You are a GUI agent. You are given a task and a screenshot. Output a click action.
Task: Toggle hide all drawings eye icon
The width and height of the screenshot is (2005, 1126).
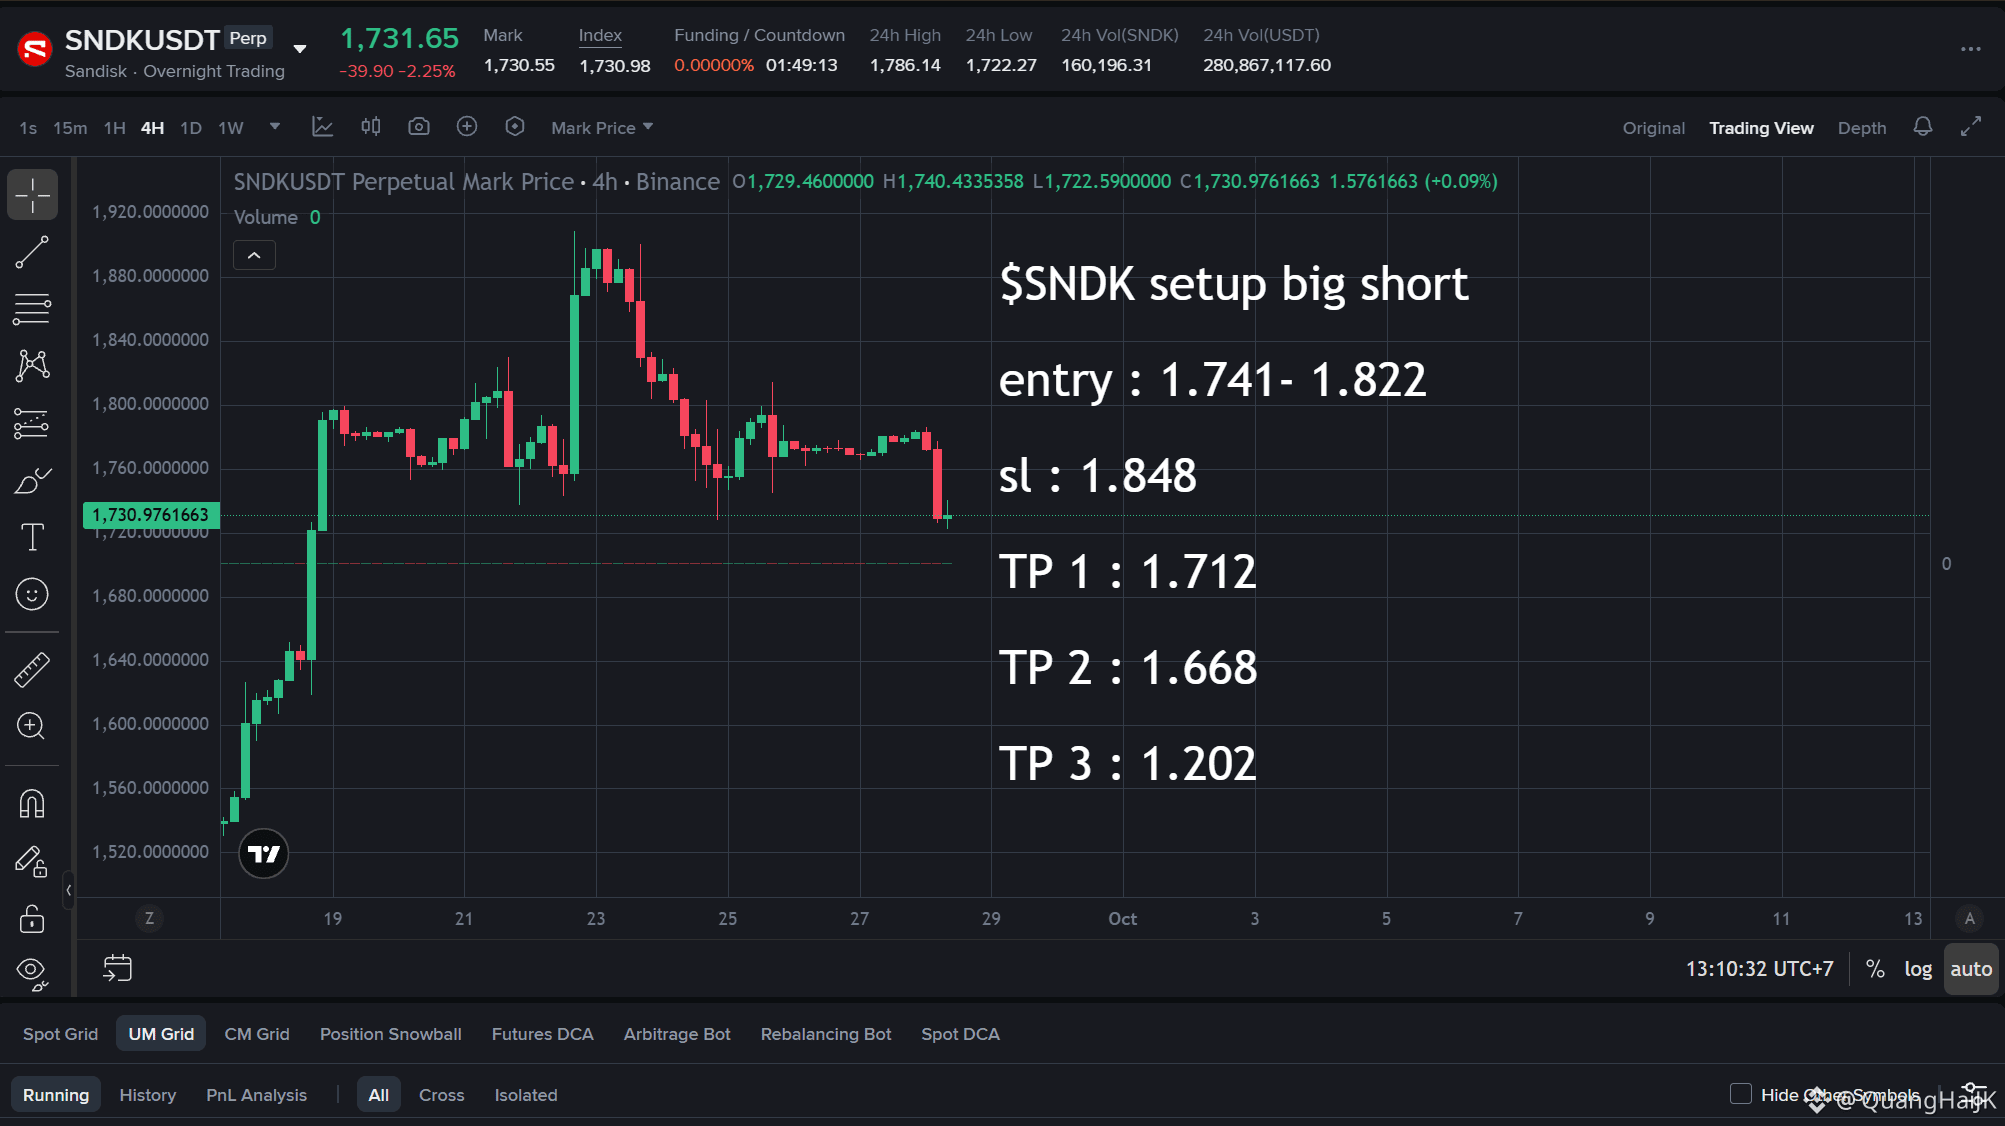click(32, 972)
